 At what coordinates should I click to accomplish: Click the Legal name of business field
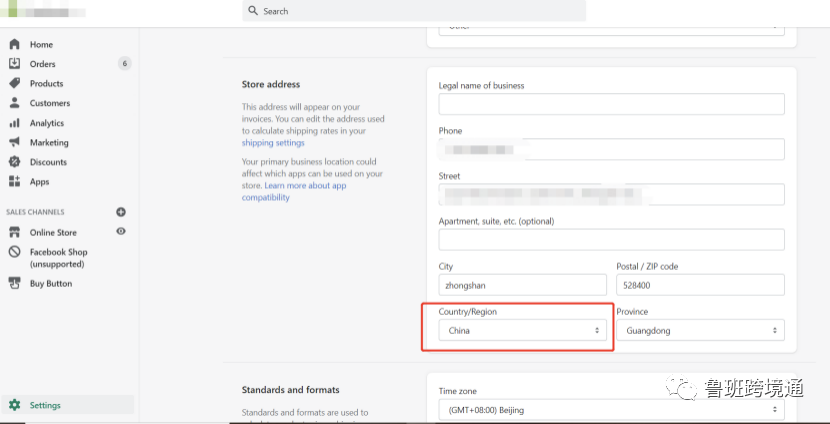click(x=611, y=104)
